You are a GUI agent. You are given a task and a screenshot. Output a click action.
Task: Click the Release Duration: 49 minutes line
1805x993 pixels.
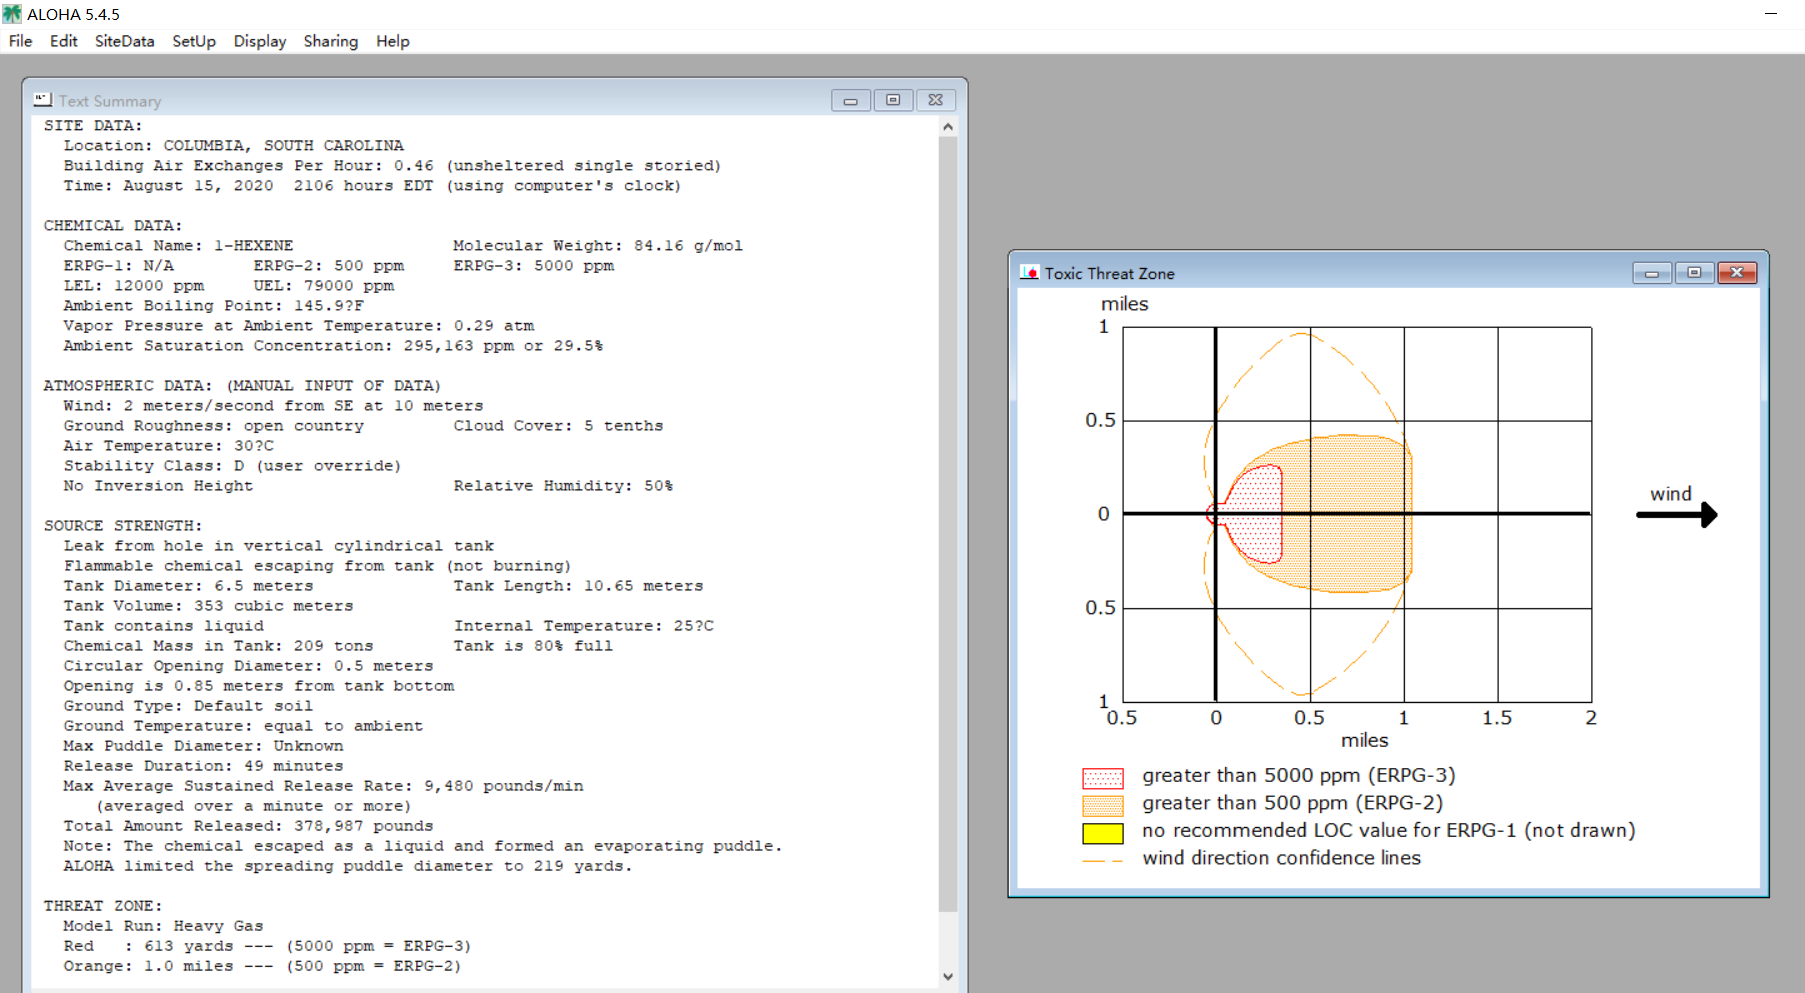tap(204, 766)
